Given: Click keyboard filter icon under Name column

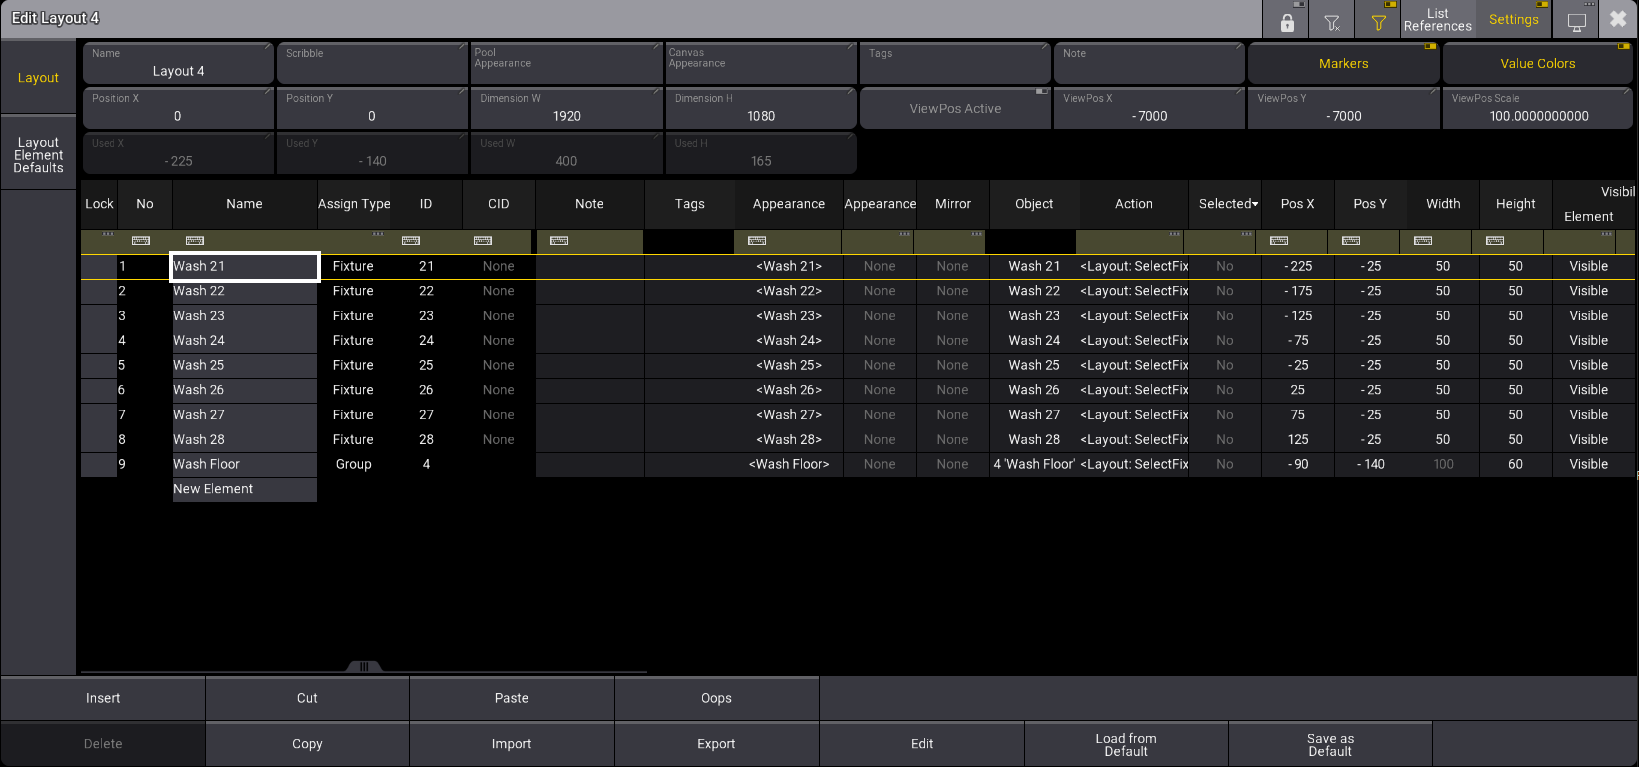Looking at the screenshot, I should tap(195, 241).
